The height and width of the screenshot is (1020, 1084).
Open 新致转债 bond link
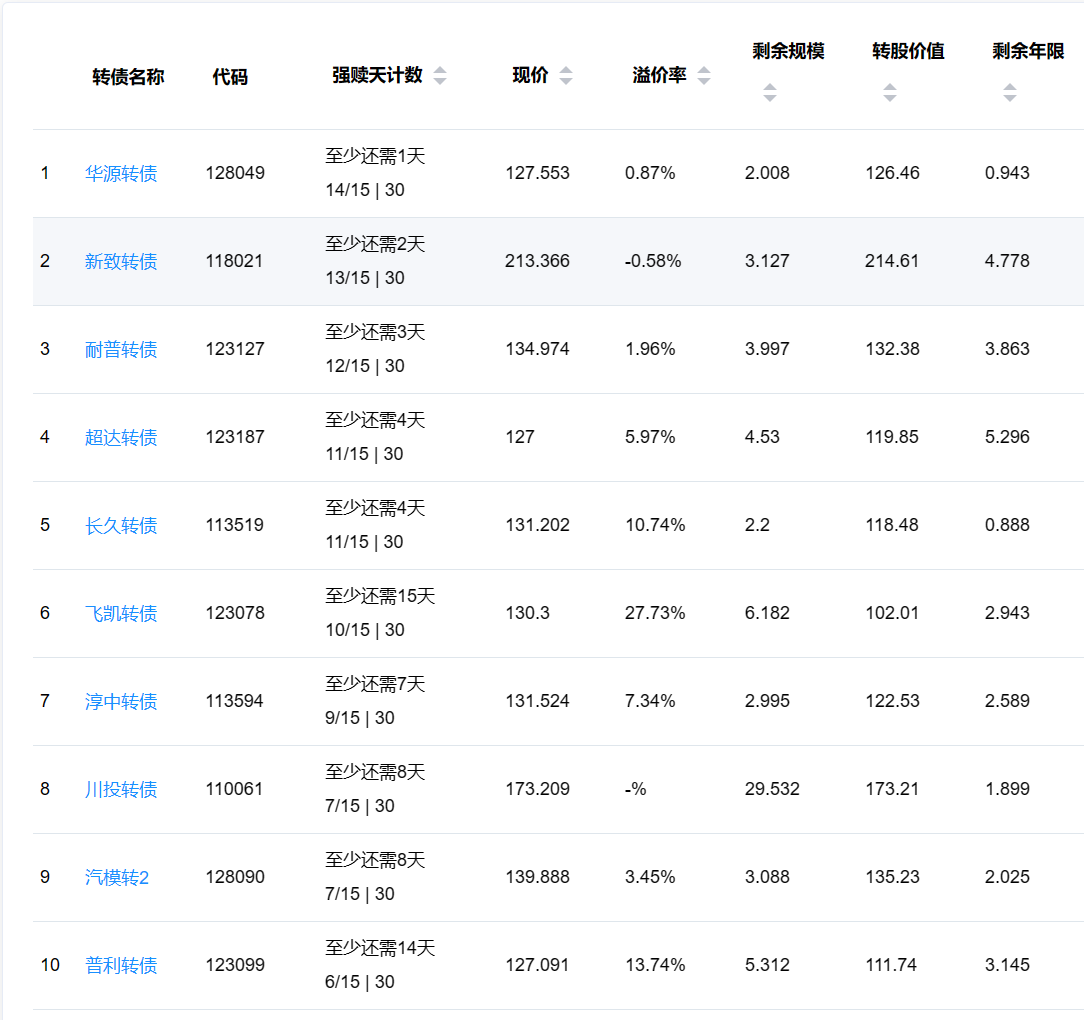click(x=121, y=262)
